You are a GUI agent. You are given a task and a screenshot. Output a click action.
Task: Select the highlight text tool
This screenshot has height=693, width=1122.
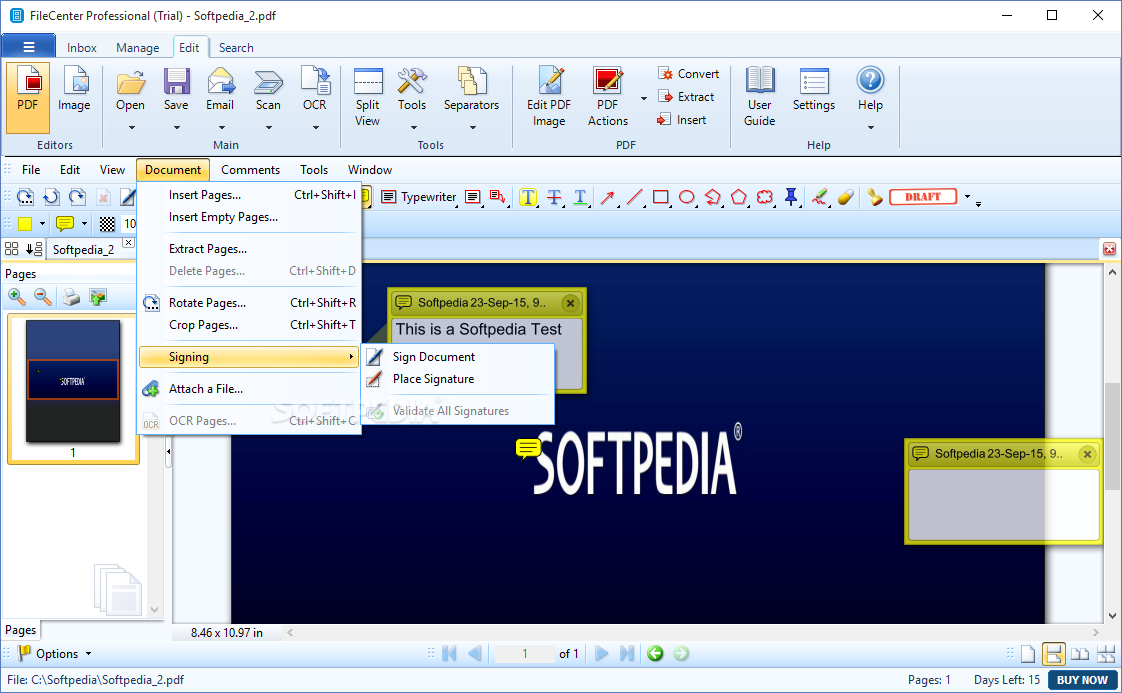pyautogui.click(x=527, y=197)
